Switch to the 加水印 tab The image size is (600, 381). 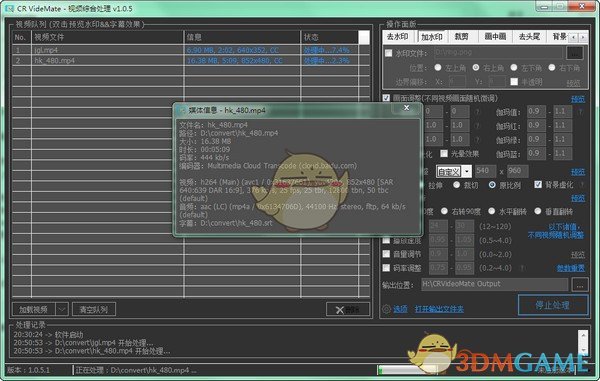coord(432,37)
